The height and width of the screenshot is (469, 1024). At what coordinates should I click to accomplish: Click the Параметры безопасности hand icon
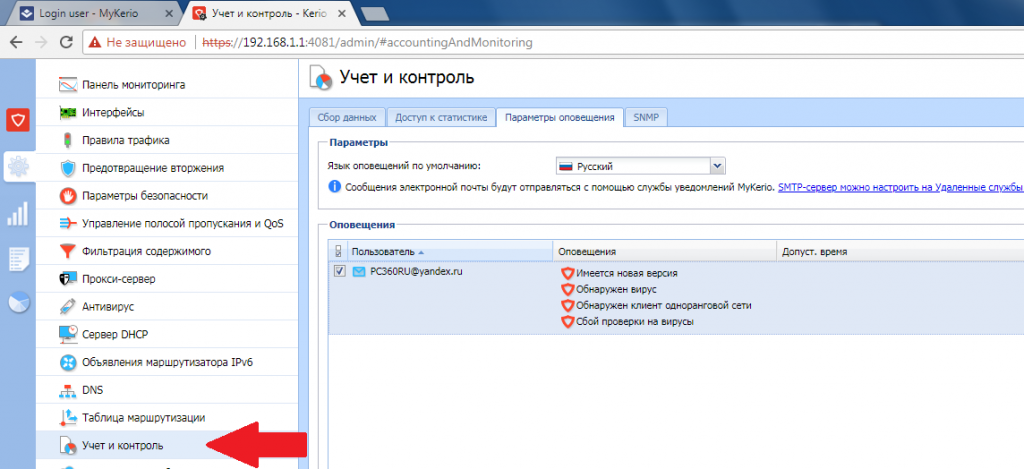(68, 196)
